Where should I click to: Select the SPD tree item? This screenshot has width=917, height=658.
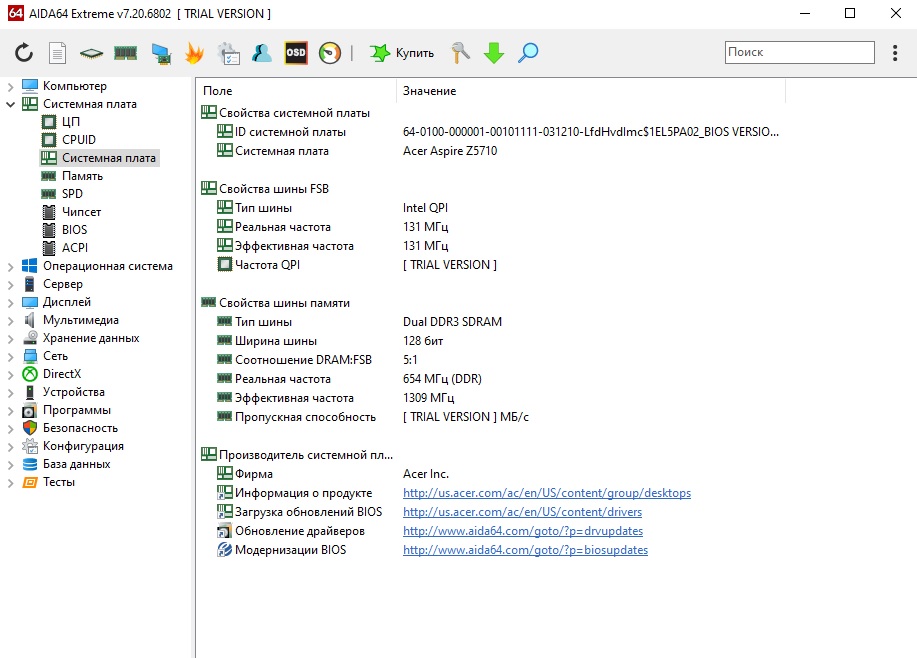(72, 194)
